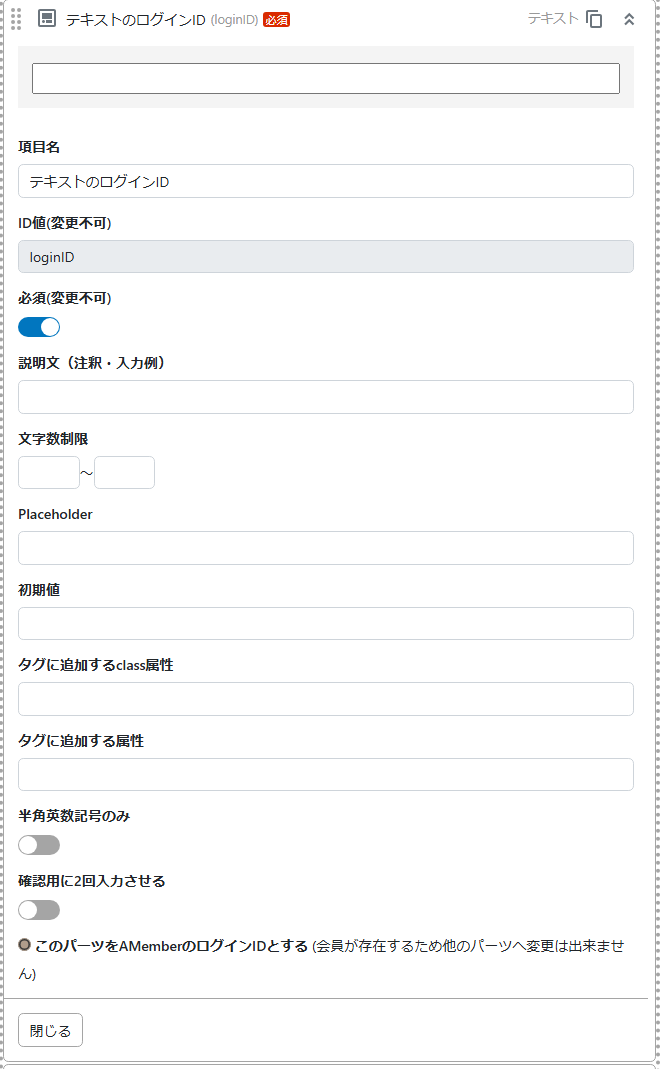Click the drag handle dots at top left
The width and height of the screenshot is (661, 1069).
[x=15, y=18]
